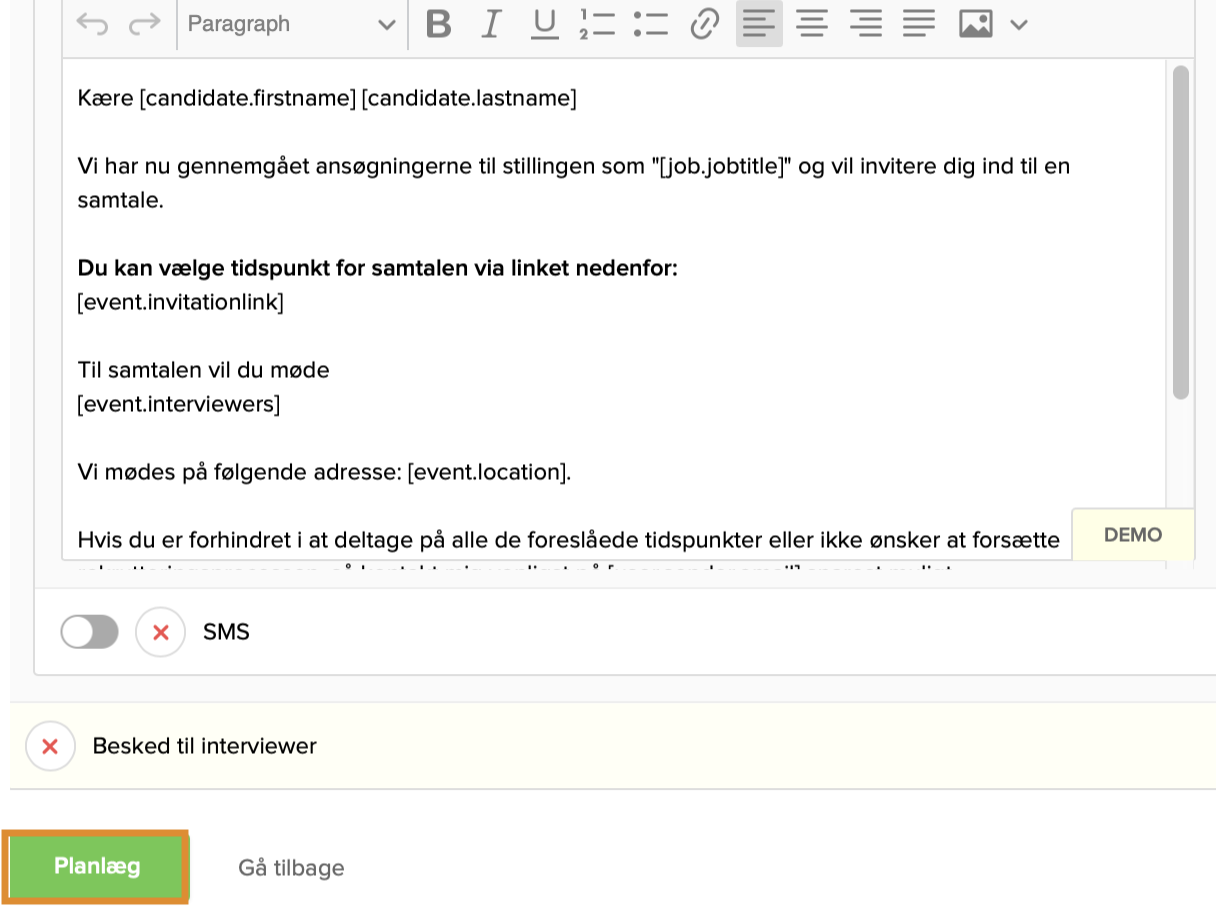Image resolution: width=1216 pixels, height=912 pixels.
Task: Insert a hyperlink with the link icon
Action: [703, 24]
